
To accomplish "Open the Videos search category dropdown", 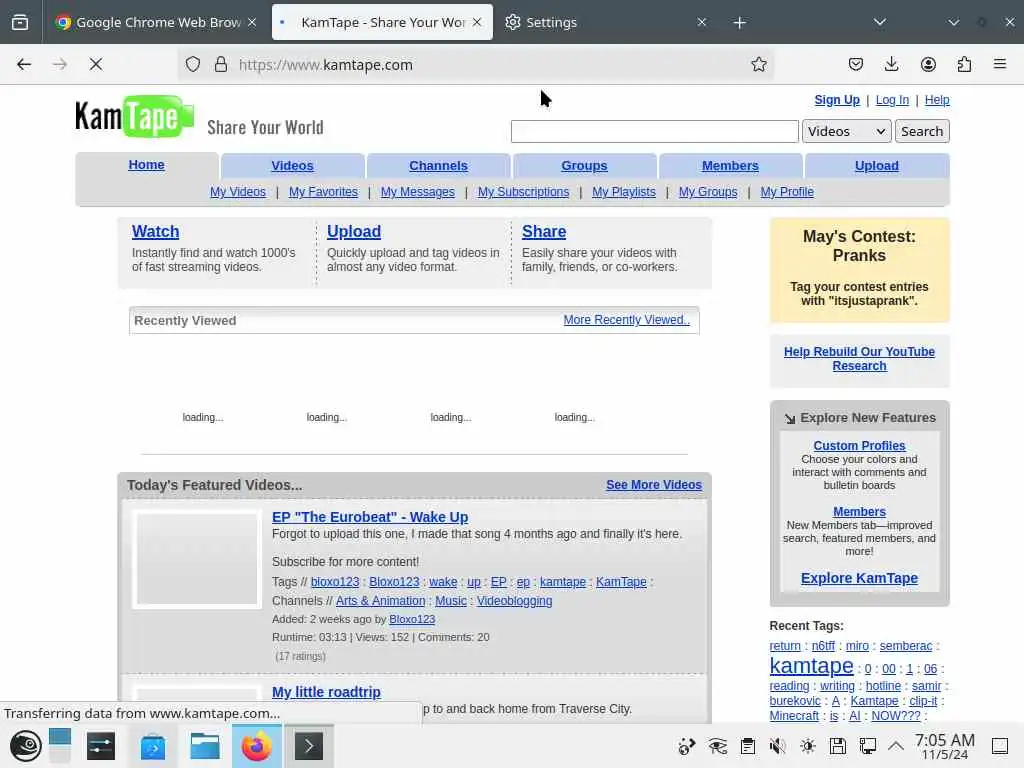I will (x=846, y=131).
